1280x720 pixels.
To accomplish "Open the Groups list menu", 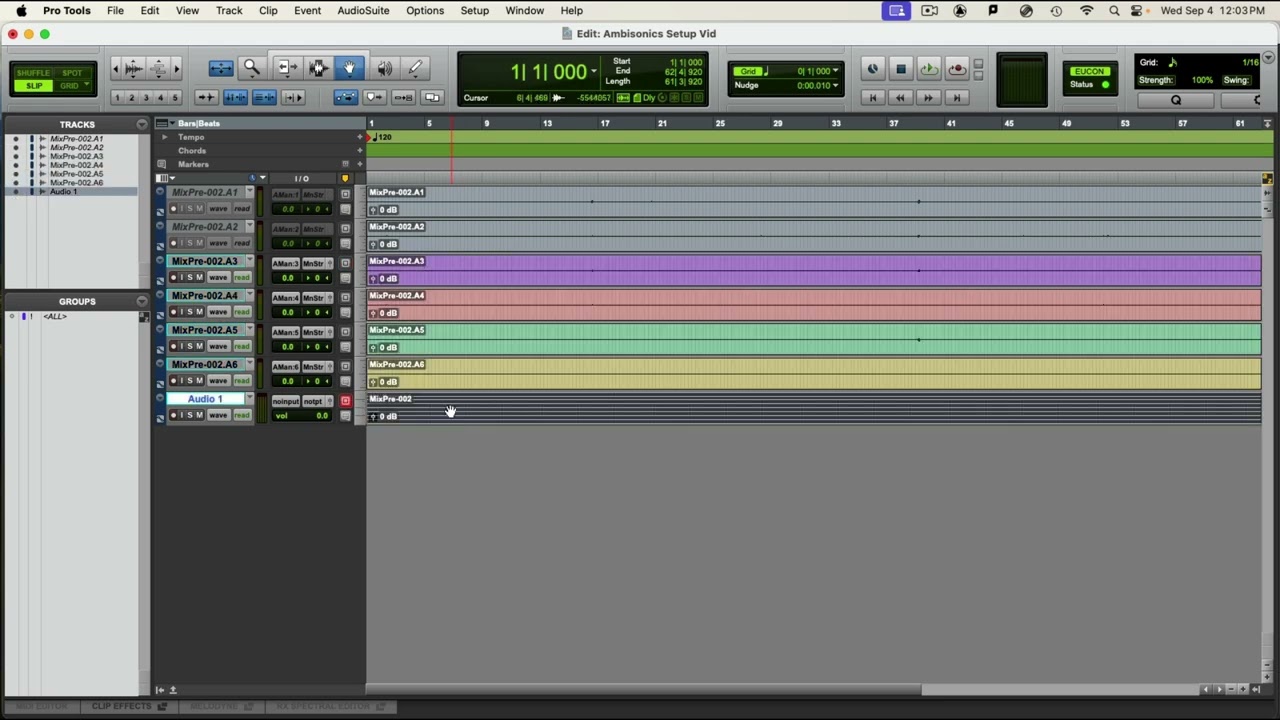I will tap(141, 301).
